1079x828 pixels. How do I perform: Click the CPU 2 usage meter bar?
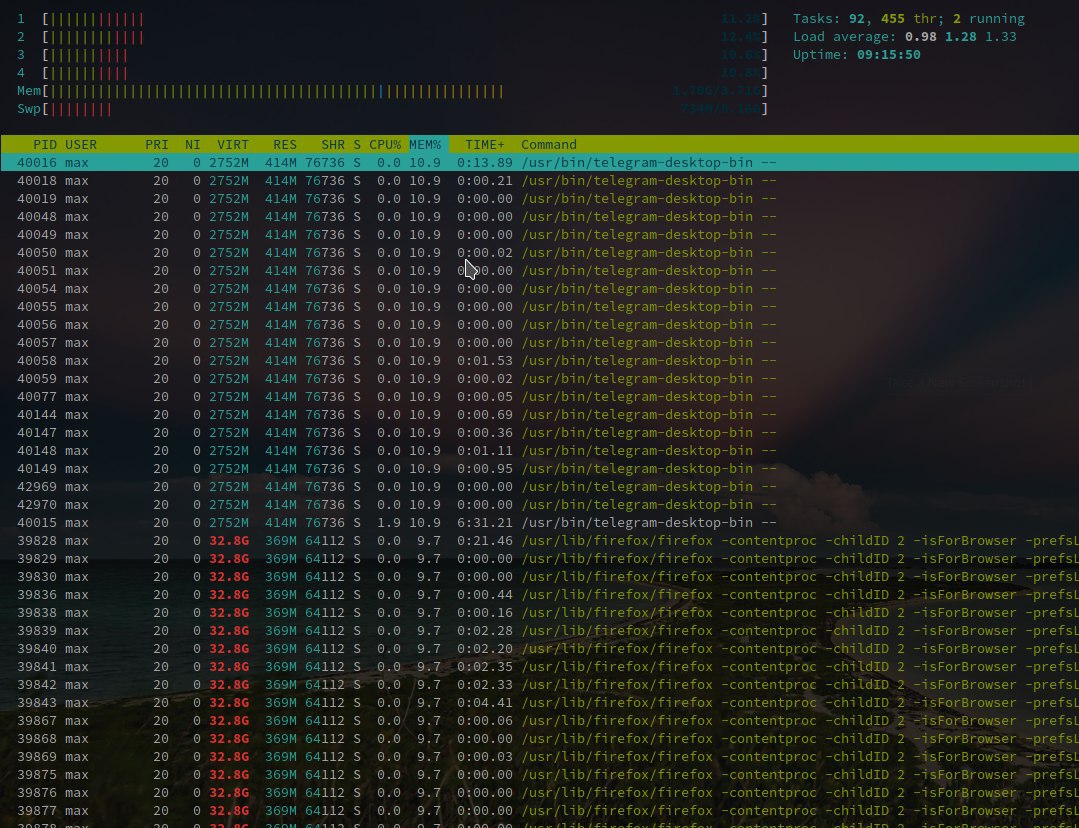[x=405, y=37]
